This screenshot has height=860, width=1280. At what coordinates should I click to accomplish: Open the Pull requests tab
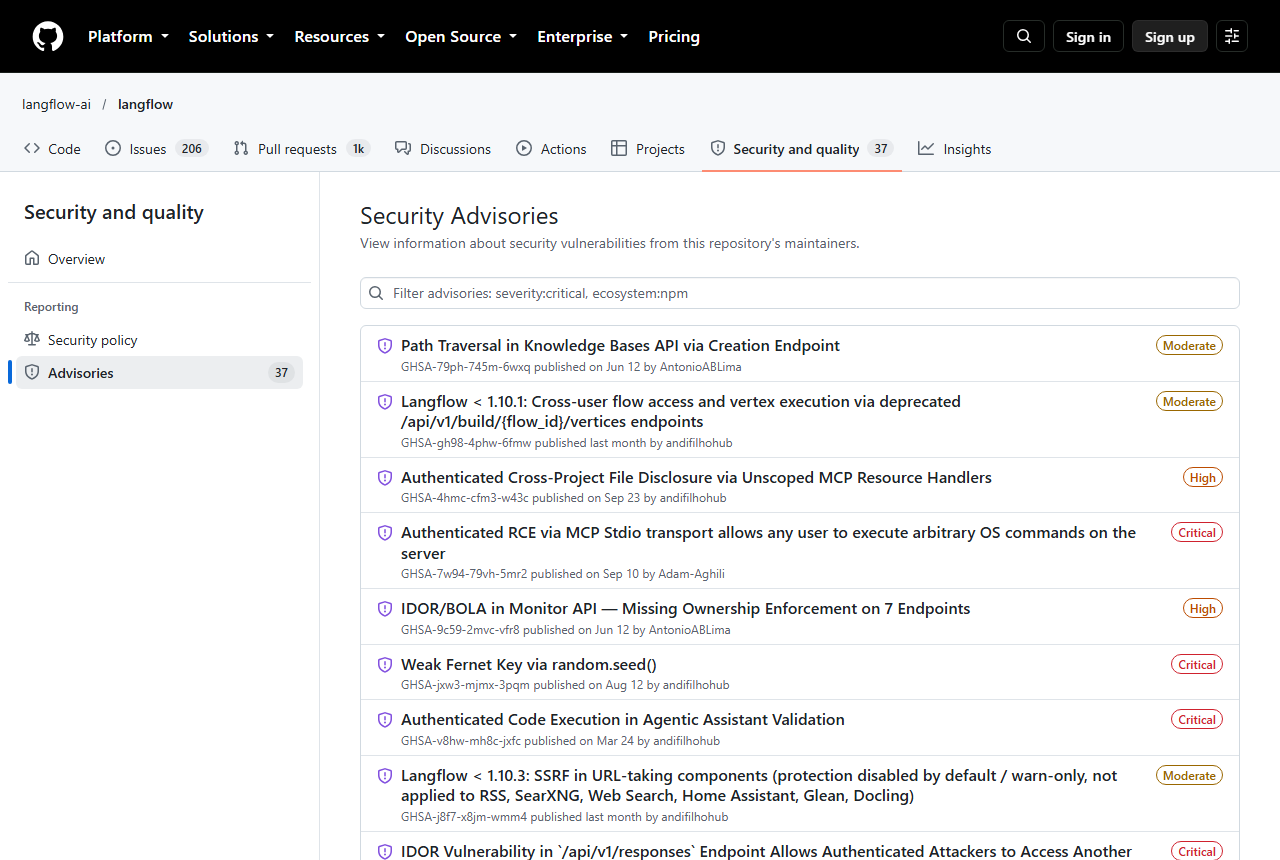point(302,149)
